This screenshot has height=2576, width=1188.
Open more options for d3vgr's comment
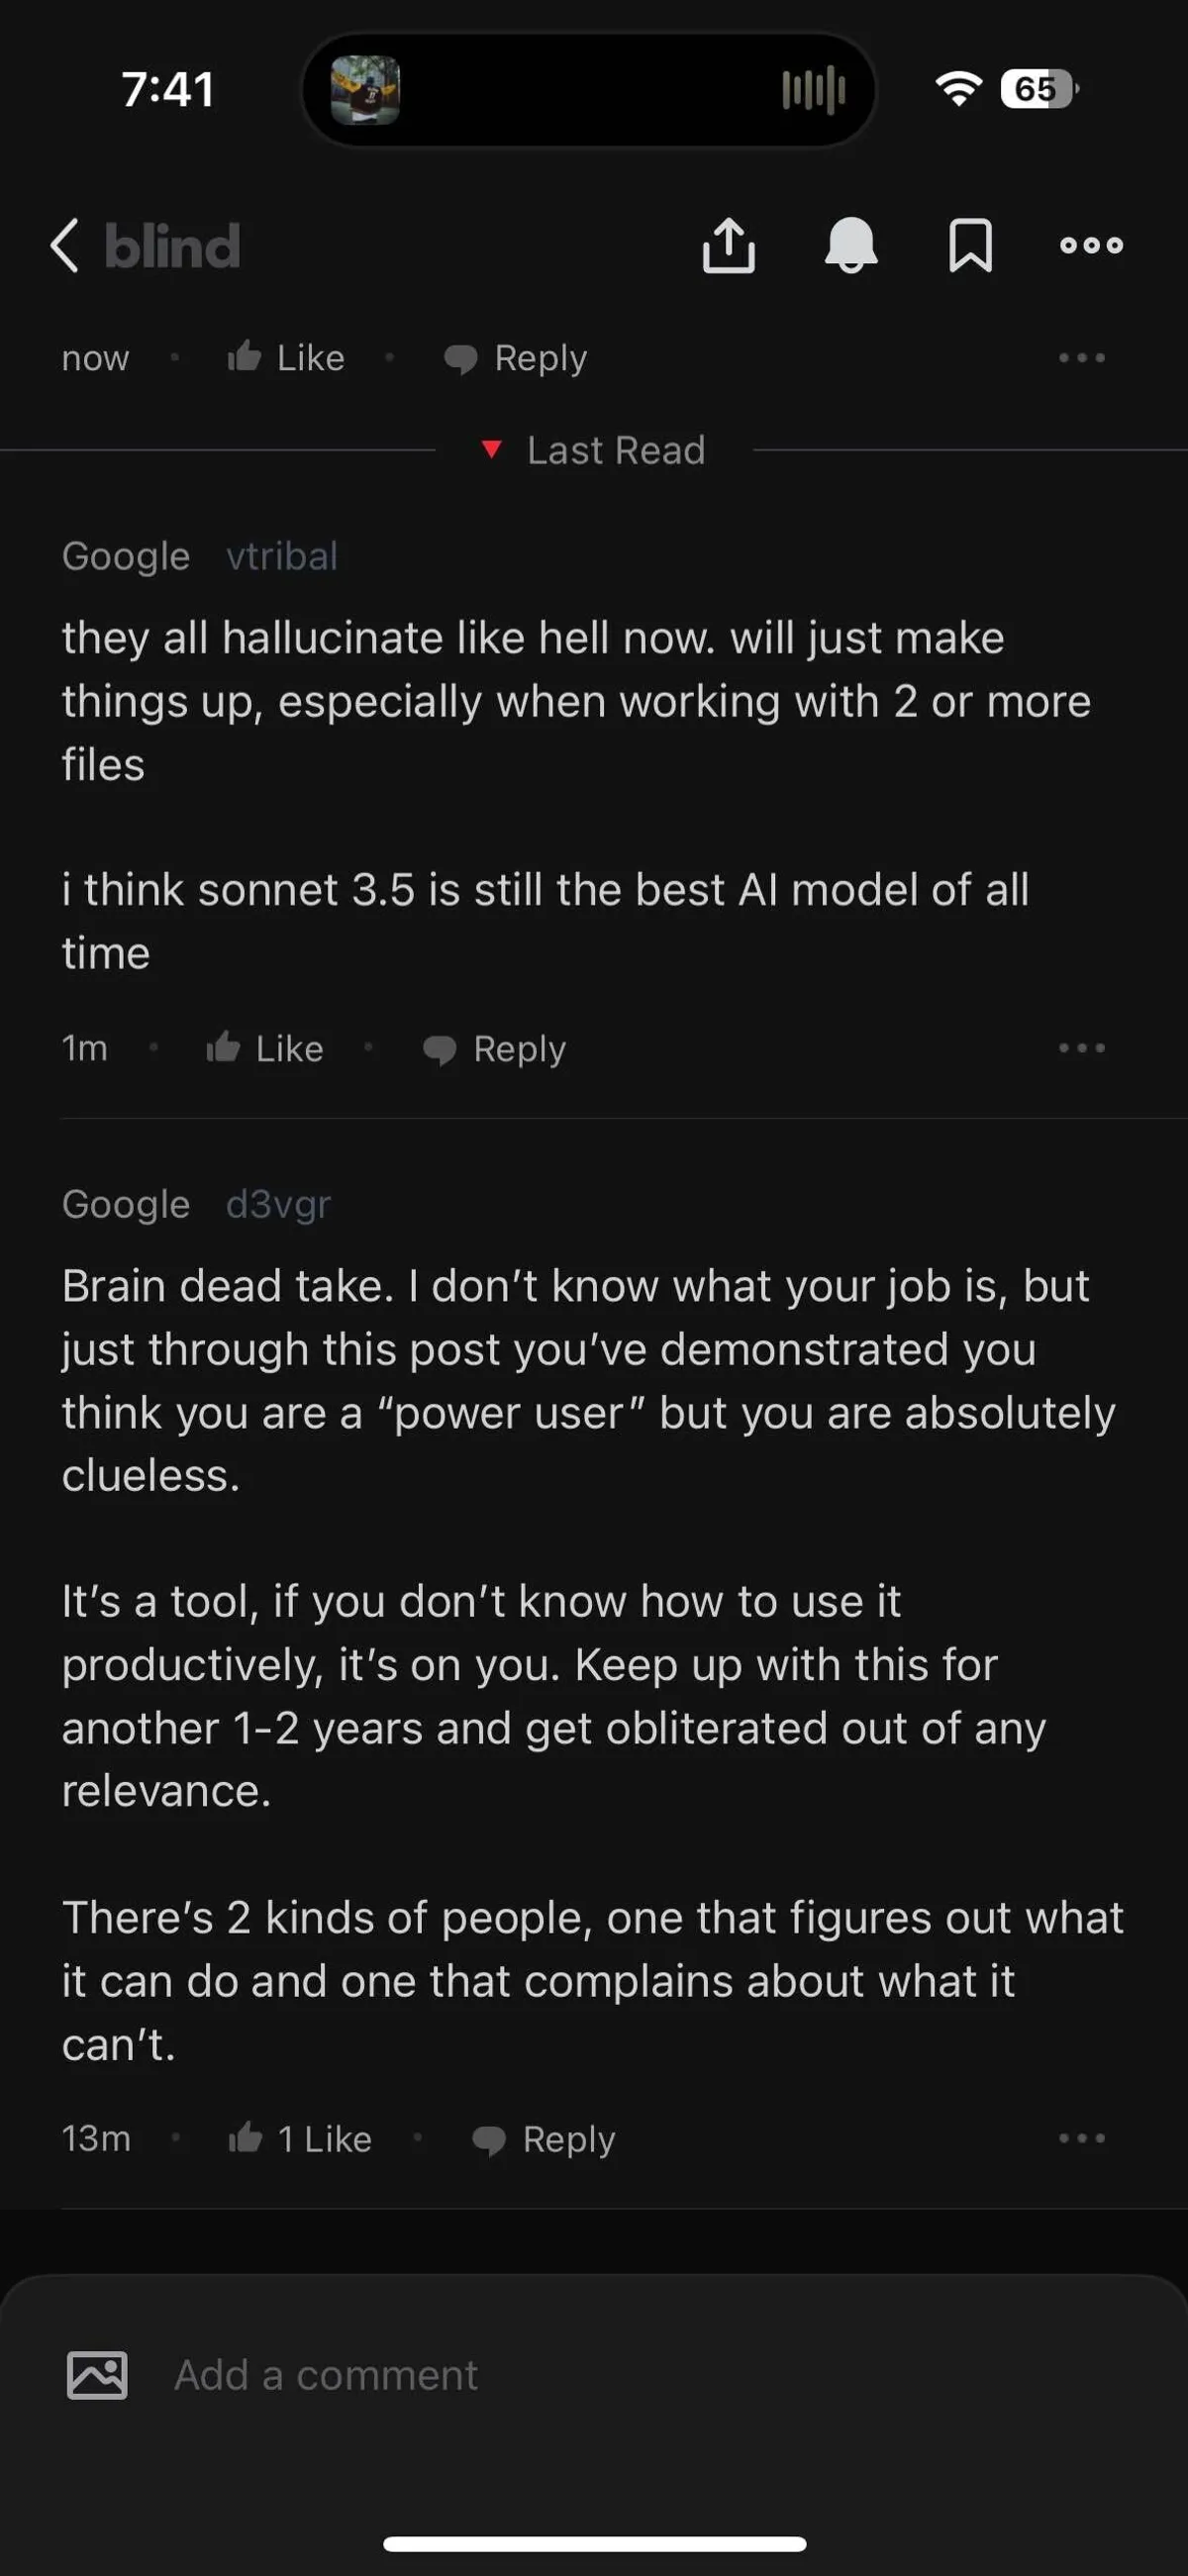[x=1081, y=2139]
